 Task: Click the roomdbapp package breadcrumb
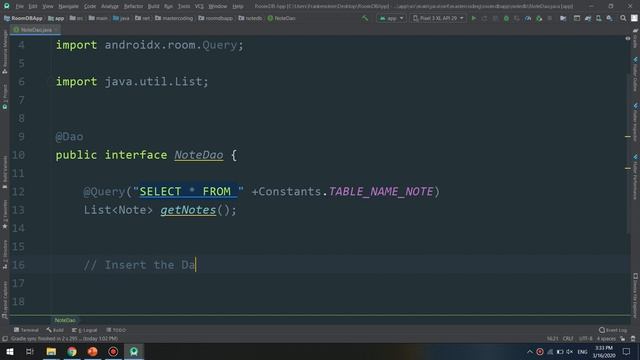click(x=216, y=18)
